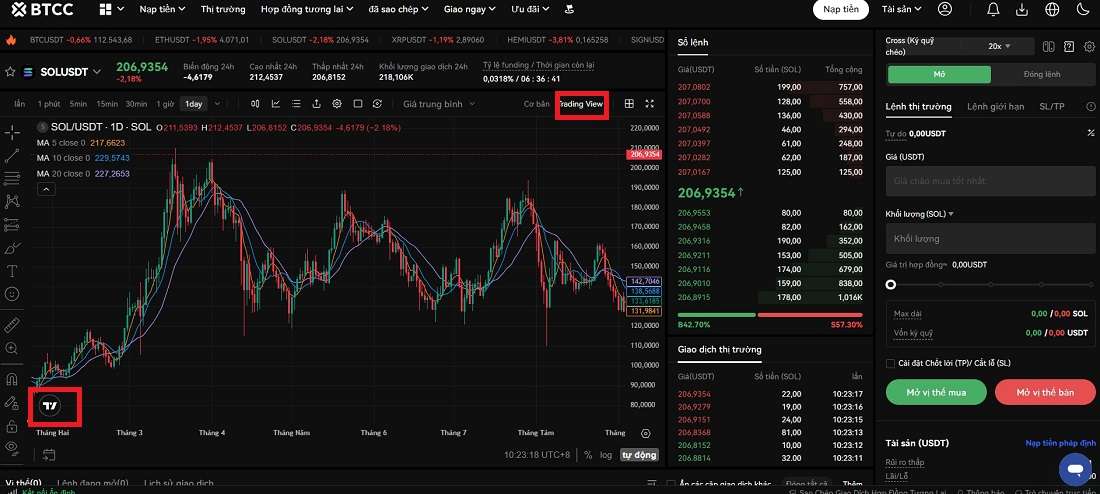Open the apps grid menu next to logo
Image resolution: width=1100 pixels, height=494 pixels.
tap(112, 9)
